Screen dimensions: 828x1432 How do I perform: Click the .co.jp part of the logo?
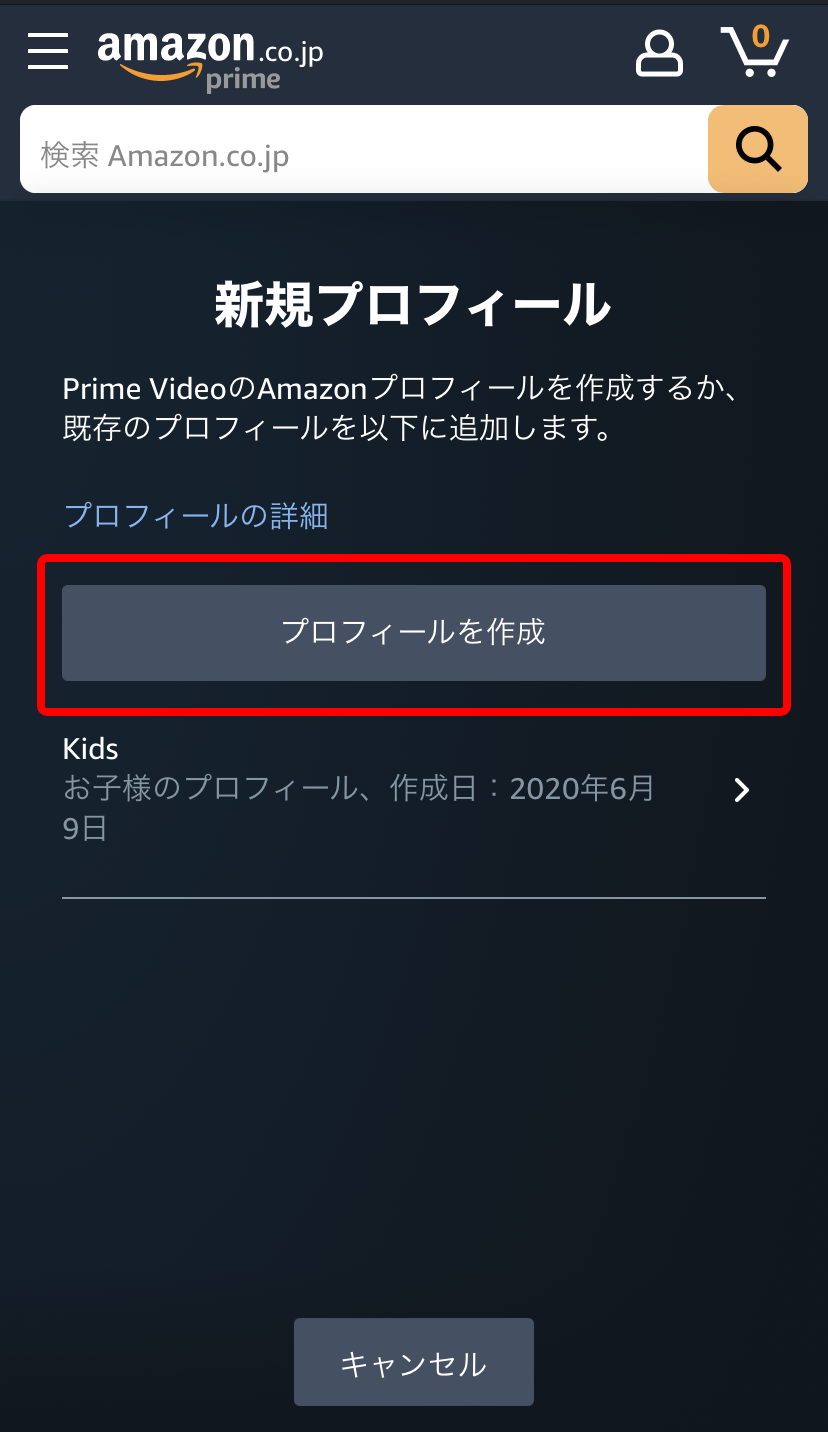290,51
